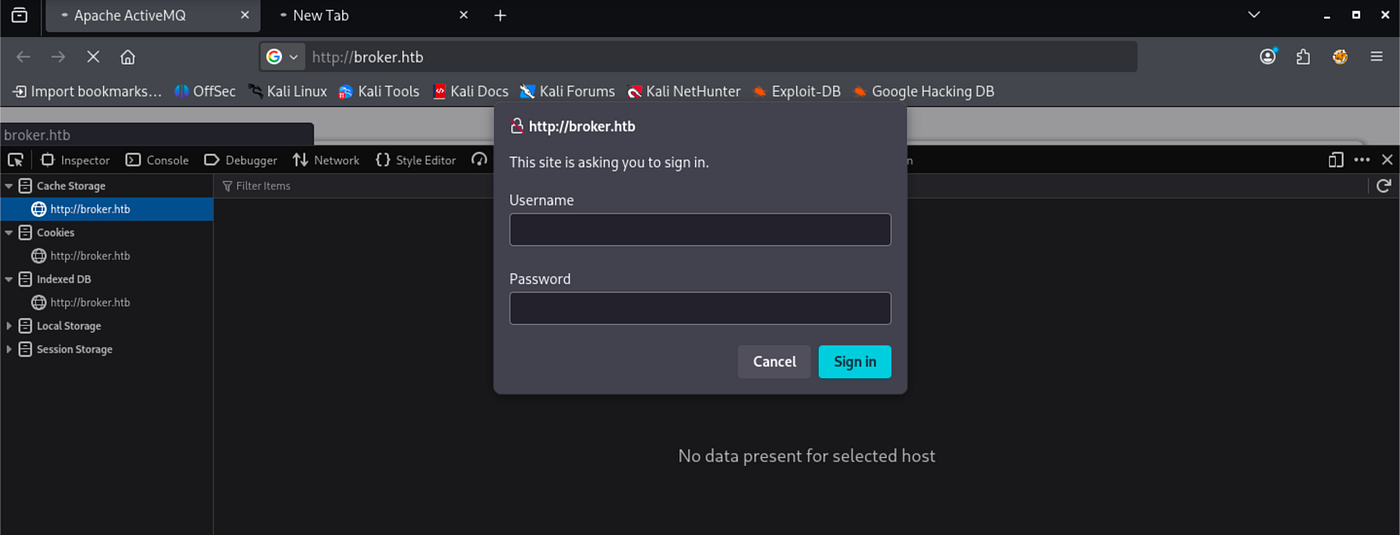The image size is (1400, 535).
Task: Click the Performance gauge icon in DevTools
Action: point(480,160)
